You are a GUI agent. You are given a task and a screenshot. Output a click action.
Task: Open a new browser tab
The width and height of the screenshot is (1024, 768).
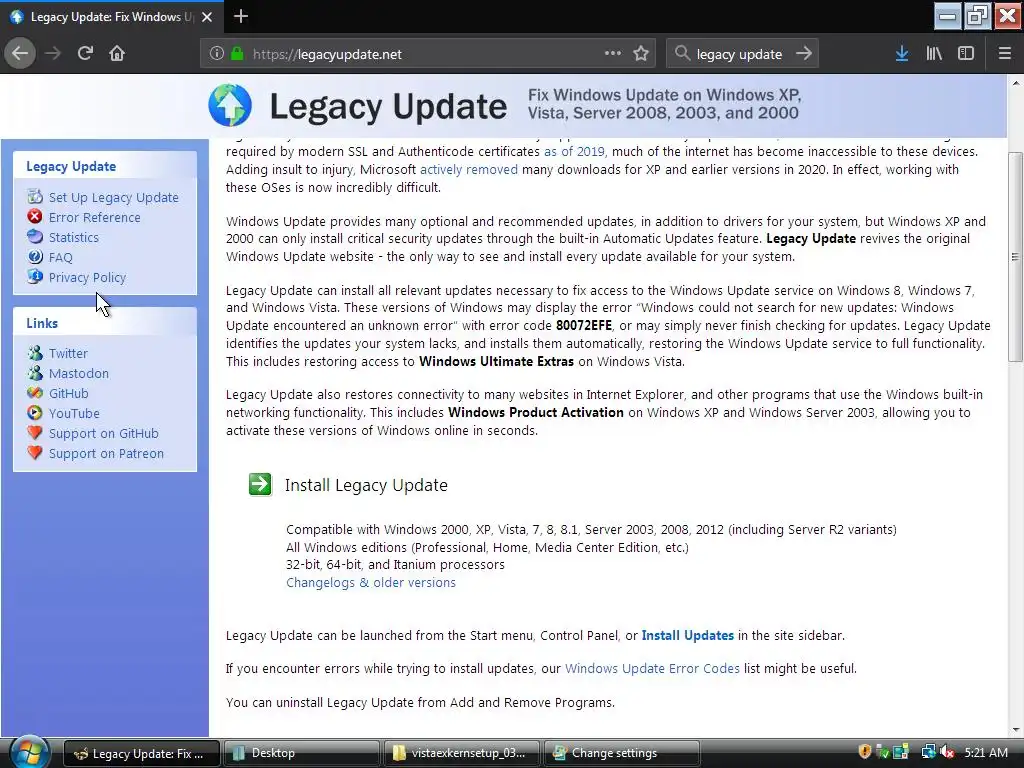pos(241,16)
